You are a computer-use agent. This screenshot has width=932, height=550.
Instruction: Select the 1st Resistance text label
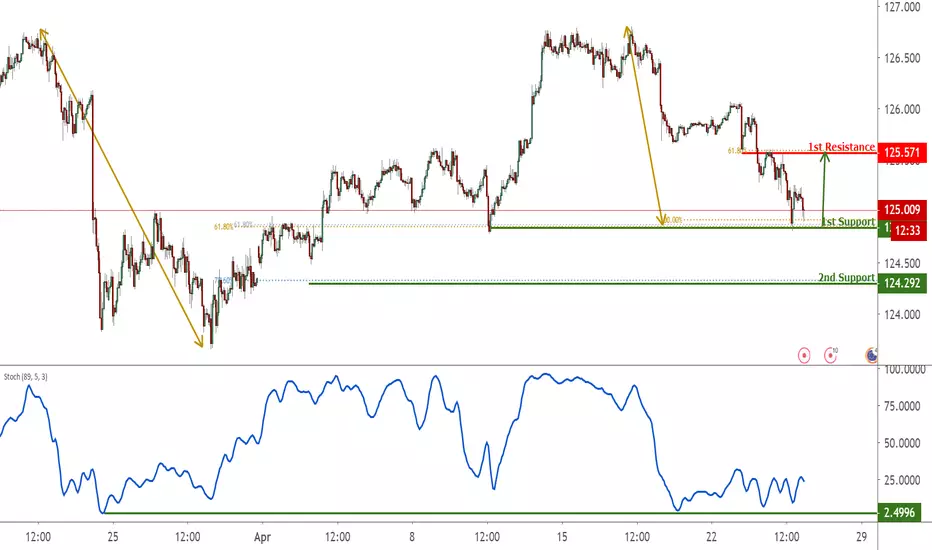[841, 146]
